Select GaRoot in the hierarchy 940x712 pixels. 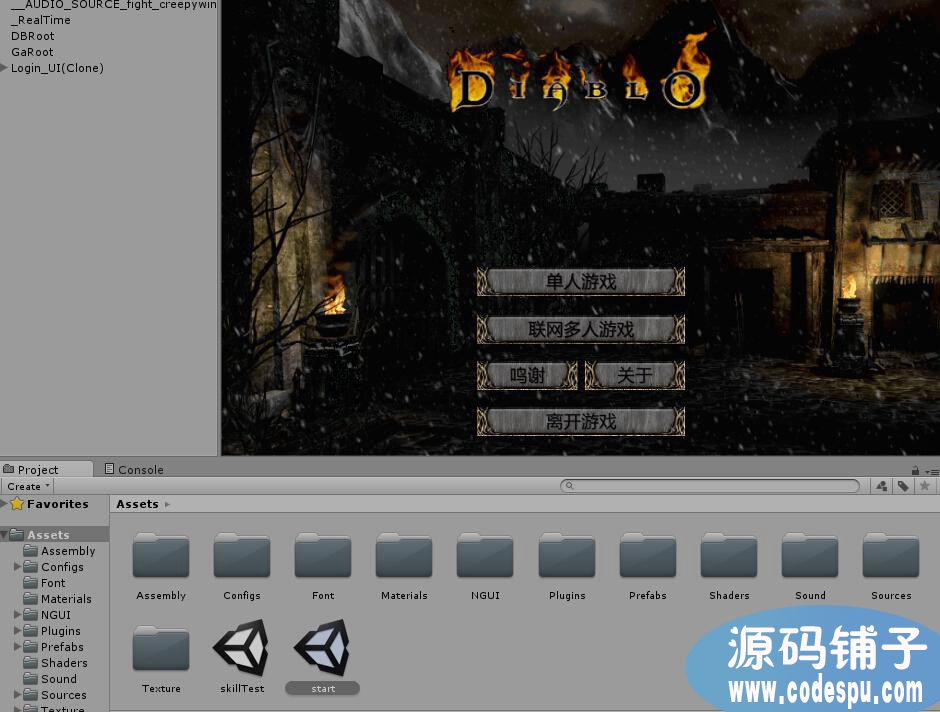(32, 52)
